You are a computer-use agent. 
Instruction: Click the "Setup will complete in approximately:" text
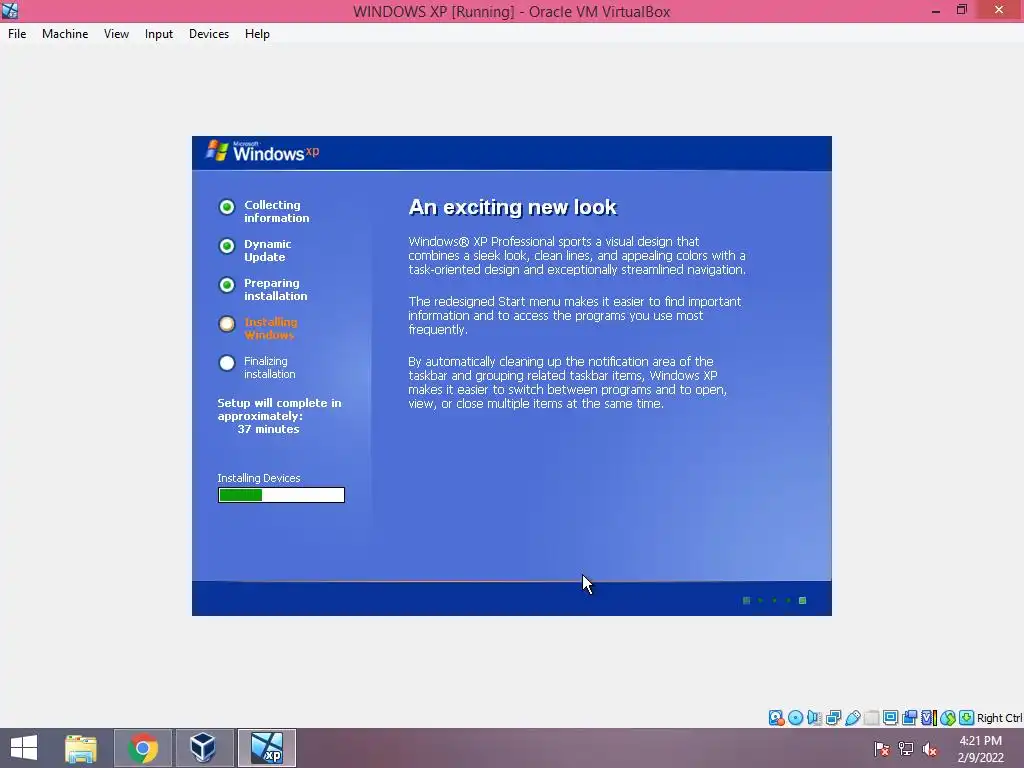[280, 409]
